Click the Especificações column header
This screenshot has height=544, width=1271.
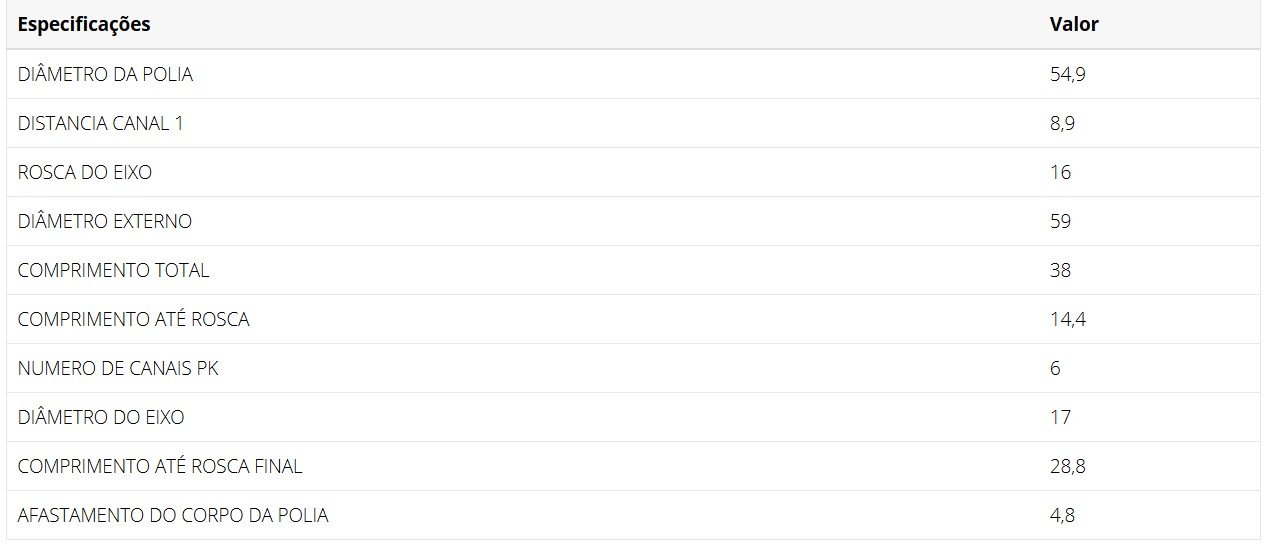point(84,25)
